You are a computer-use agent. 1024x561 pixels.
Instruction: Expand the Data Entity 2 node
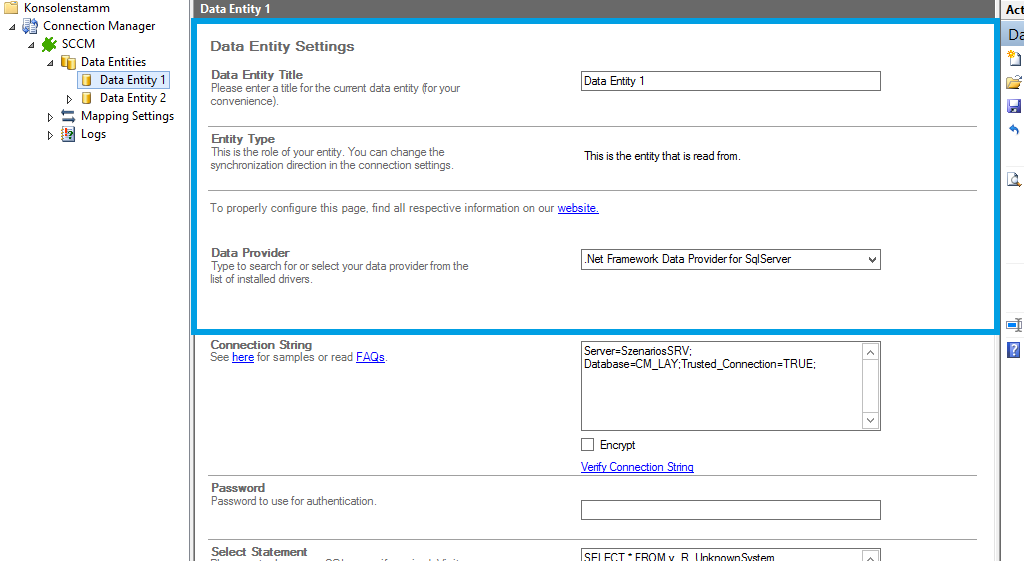(x=69, y=98)
